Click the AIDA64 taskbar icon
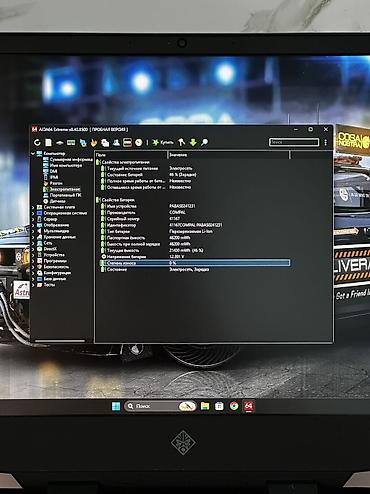370x494 pixels. (249, 406)
